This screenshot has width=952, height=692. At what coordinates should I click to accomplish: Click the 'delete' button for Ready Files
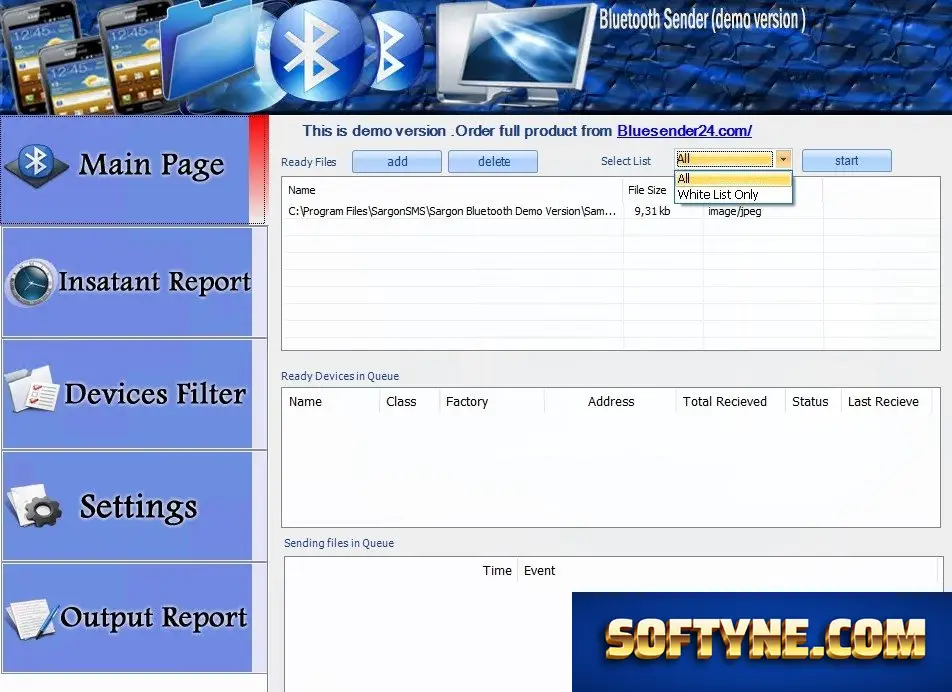click(x=493, y=161)
